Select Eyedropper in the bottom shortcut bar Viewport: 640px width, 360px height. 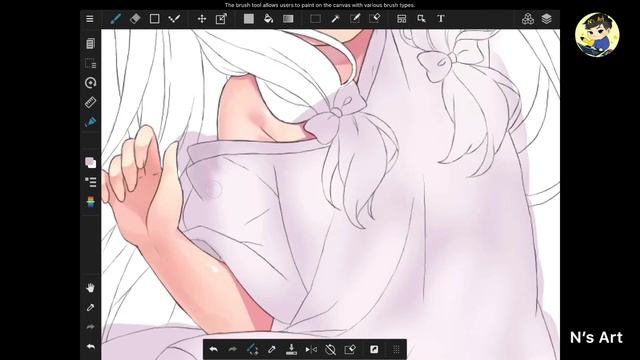(x=272, y=349)
